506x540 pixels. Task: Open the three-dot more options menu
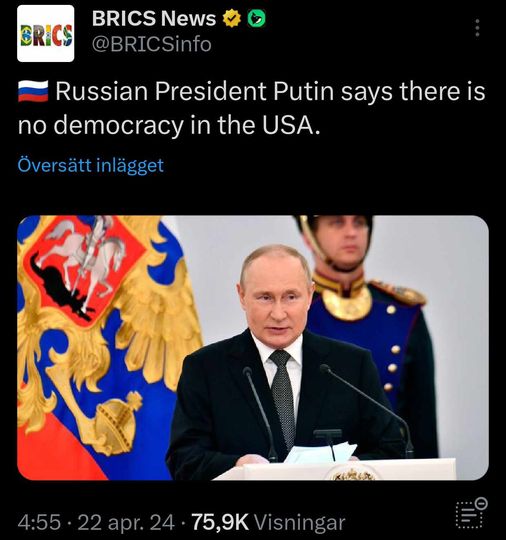pyautogui.click(x=477, y=28)
